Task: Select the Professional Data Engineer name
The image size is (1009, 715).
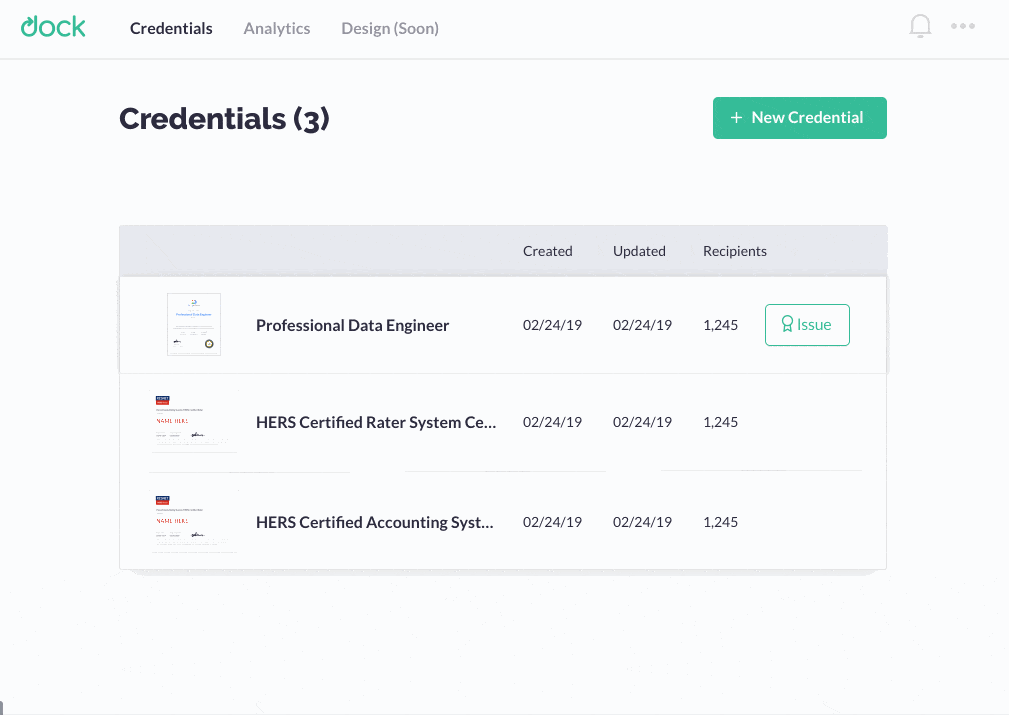Action: pos(353,326)
